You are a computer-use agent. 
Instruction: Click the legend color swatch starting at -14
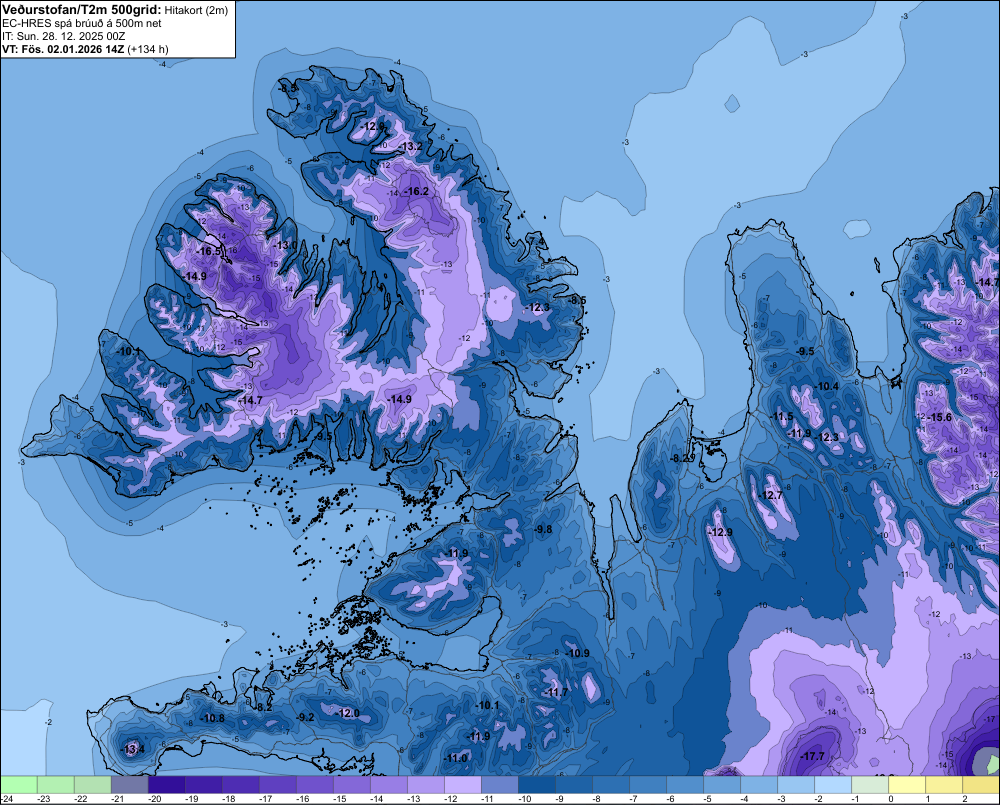[x=389, y=785]
